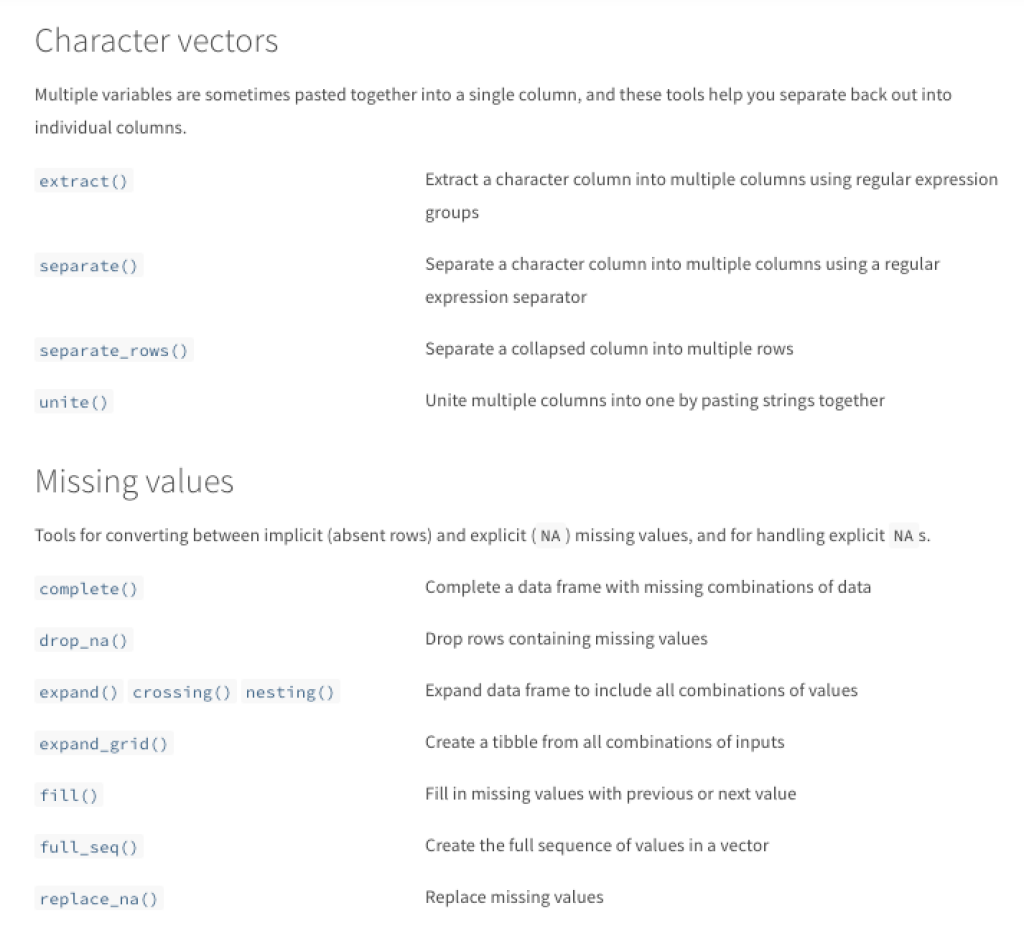Click the crossing() function link
Image resolution: width=1024 pixels, height=946 pixels.
pos(182,692)
